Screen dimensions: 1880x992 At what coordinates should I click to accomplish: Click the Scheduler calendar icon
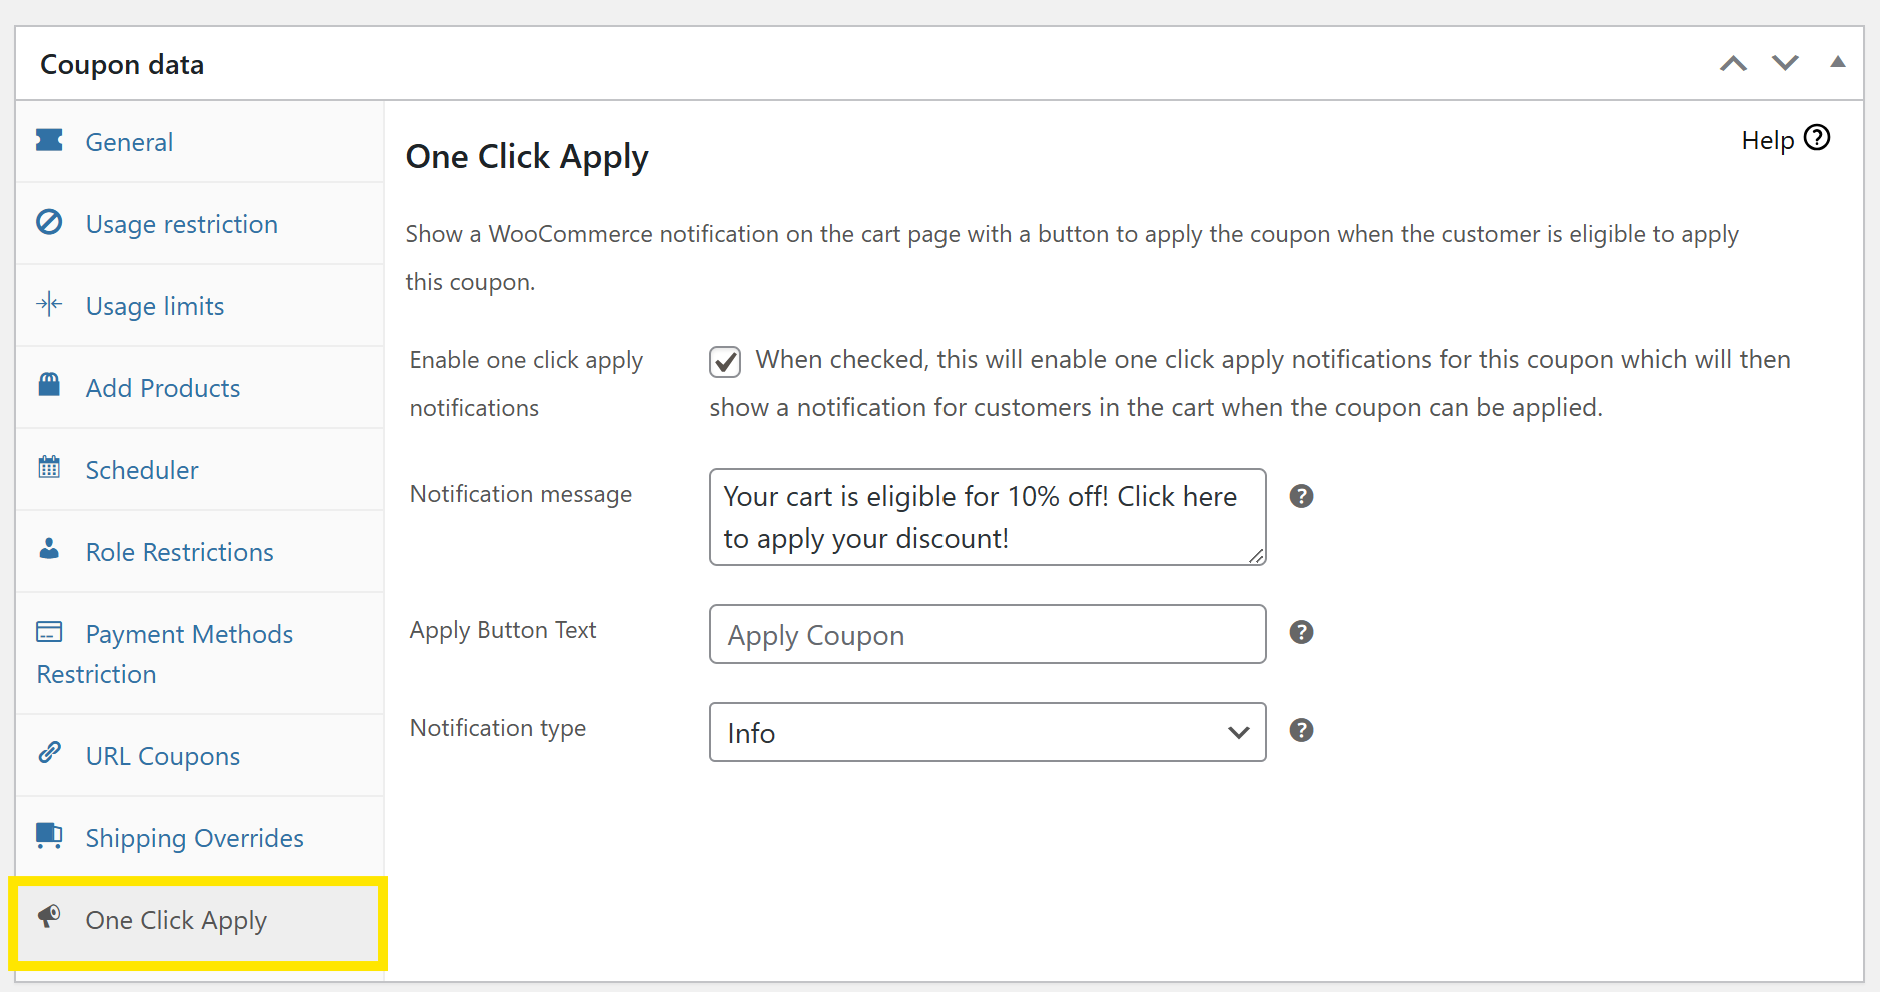coord(49,467)
